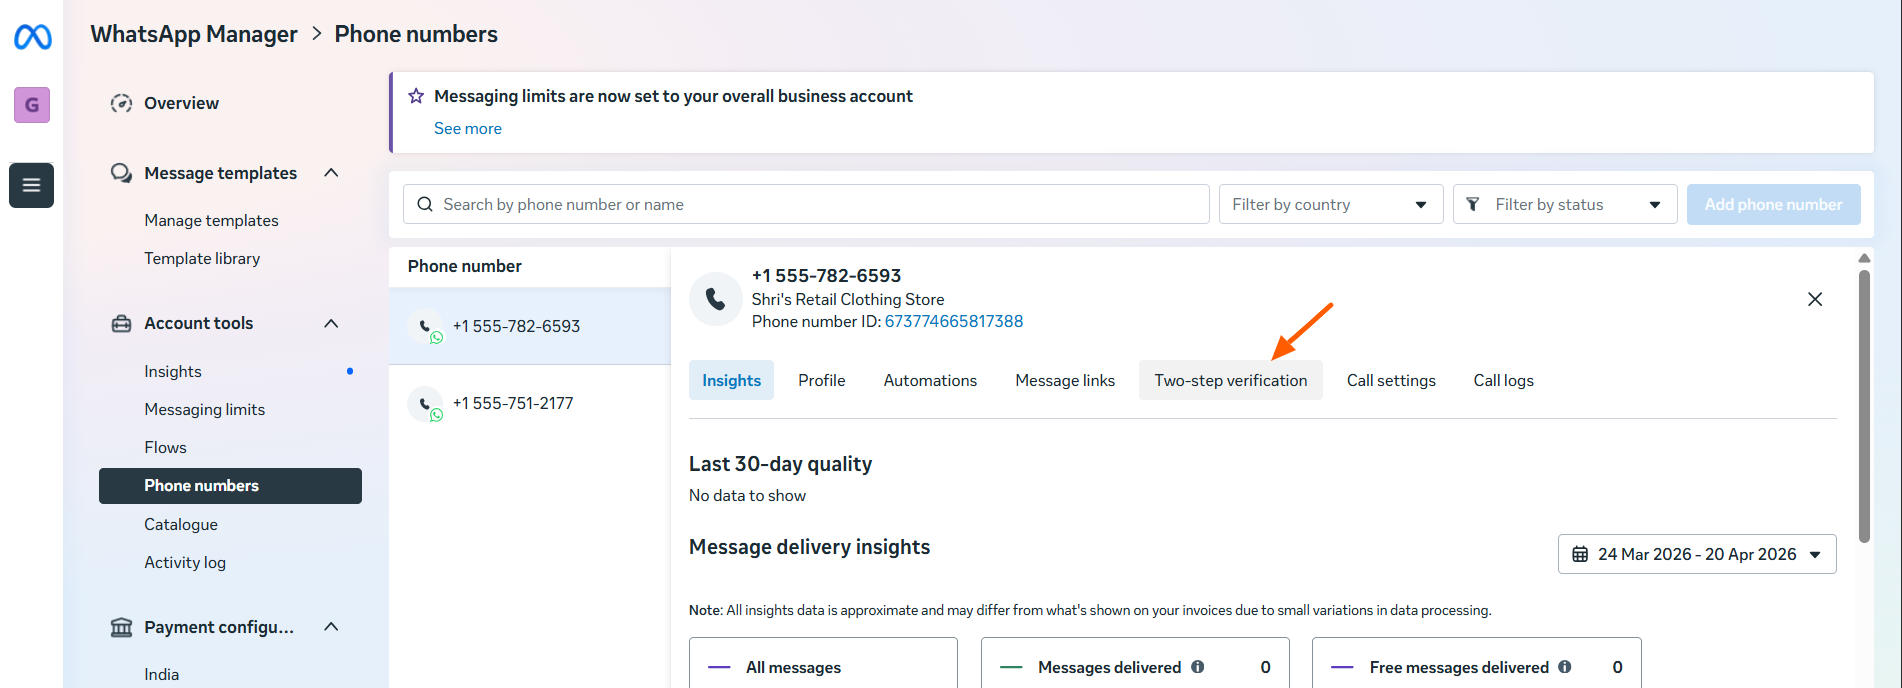Image resolution: width=1902 pixels, height=688 pixels.
Task: Open Manage templates in sidebar
Action: [x=211, y=220]
